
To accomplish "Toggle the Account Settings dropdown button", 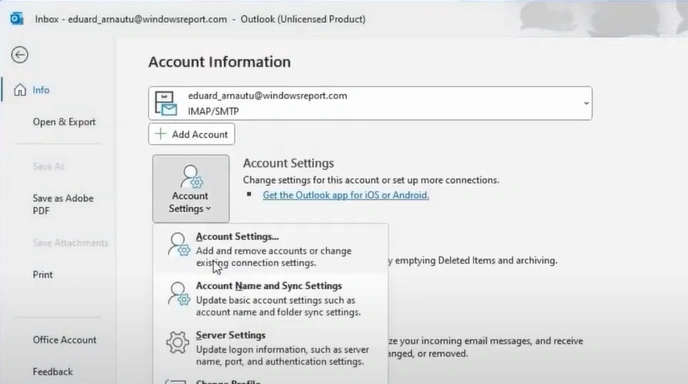I will coord(191,189).
